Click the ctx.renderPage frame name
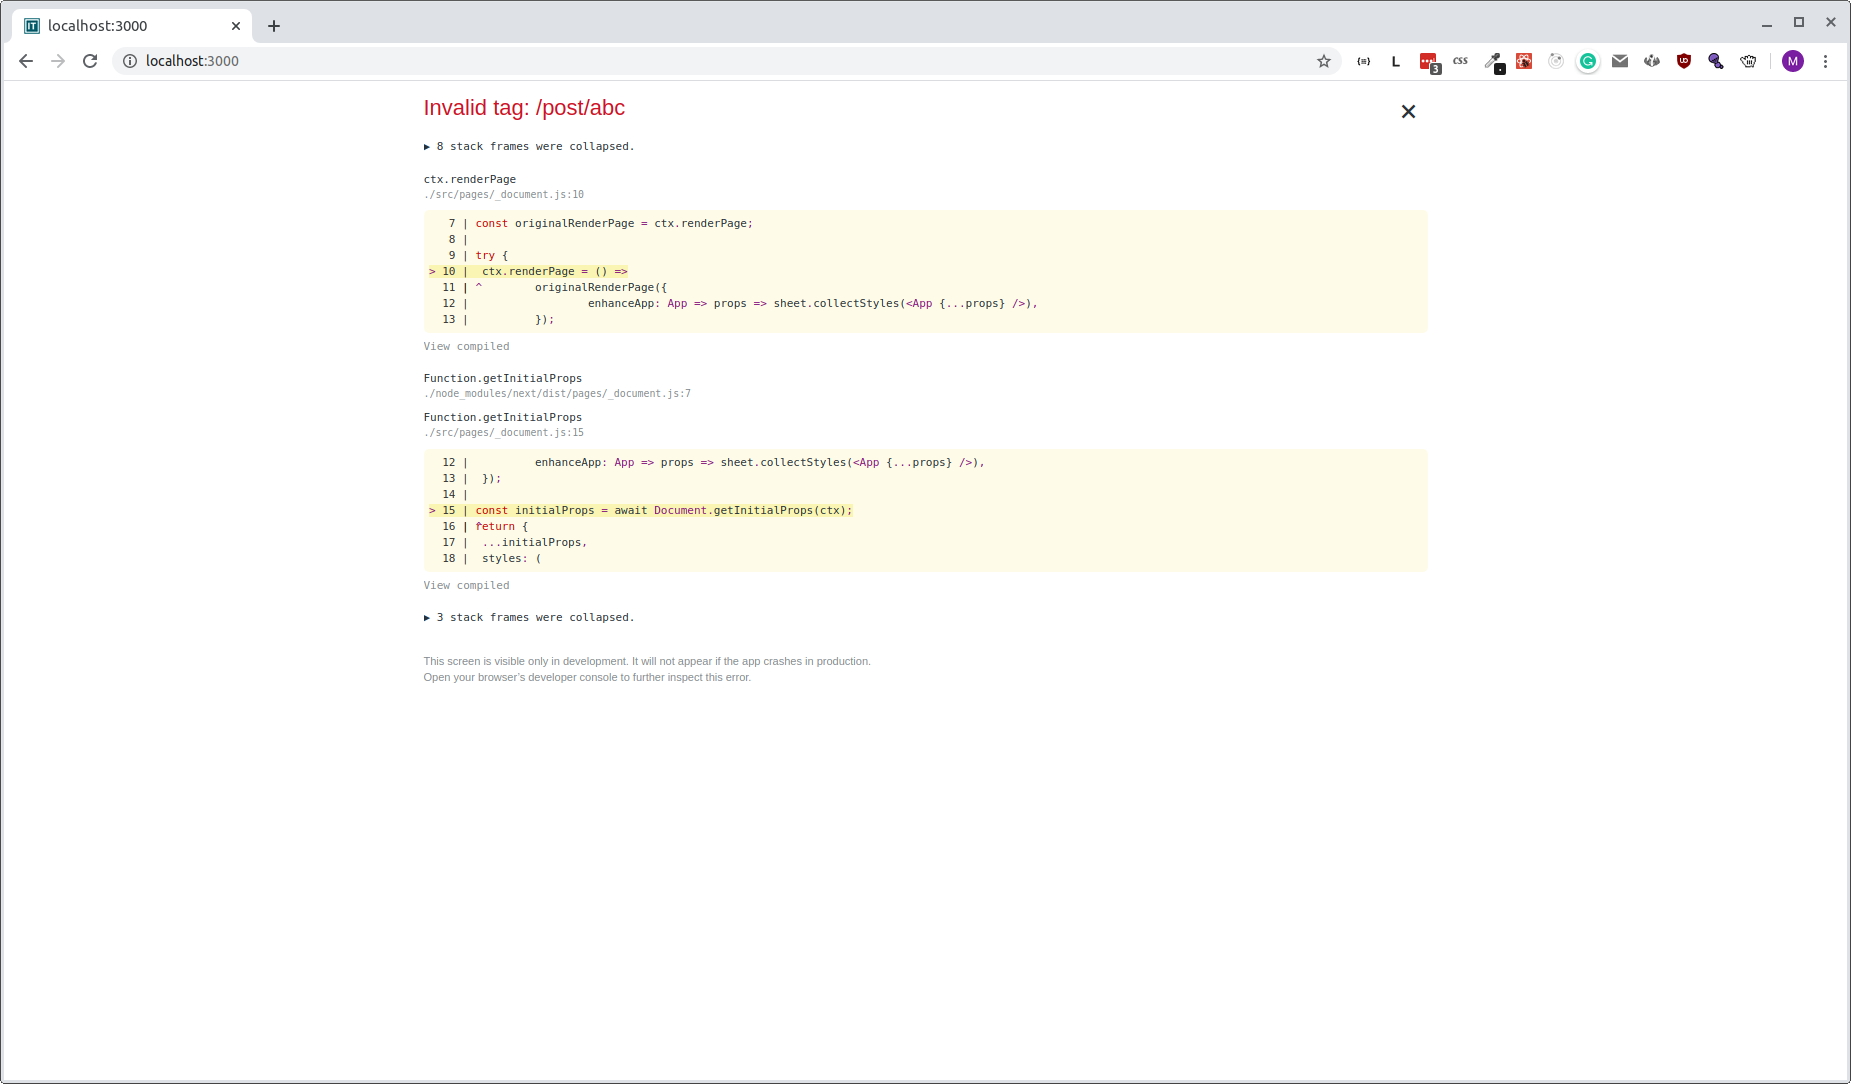Image resolution: width=1851 pixels, height=1084 pixels. (470, 180)
